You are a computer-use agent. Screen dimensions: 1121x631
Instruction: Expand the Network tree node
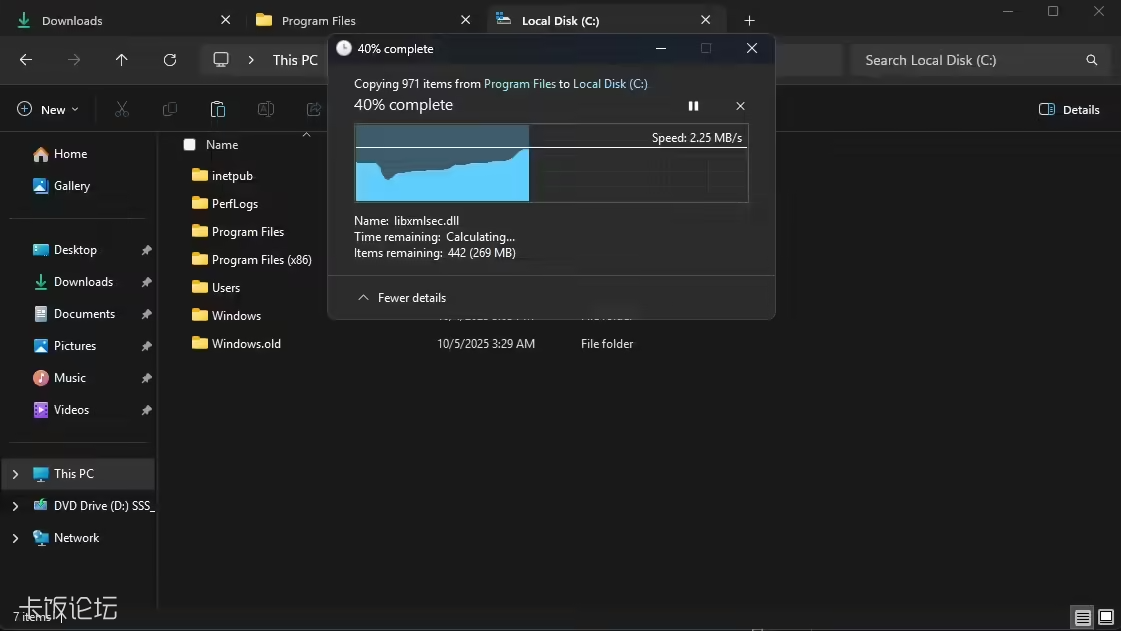coord(15,538)
